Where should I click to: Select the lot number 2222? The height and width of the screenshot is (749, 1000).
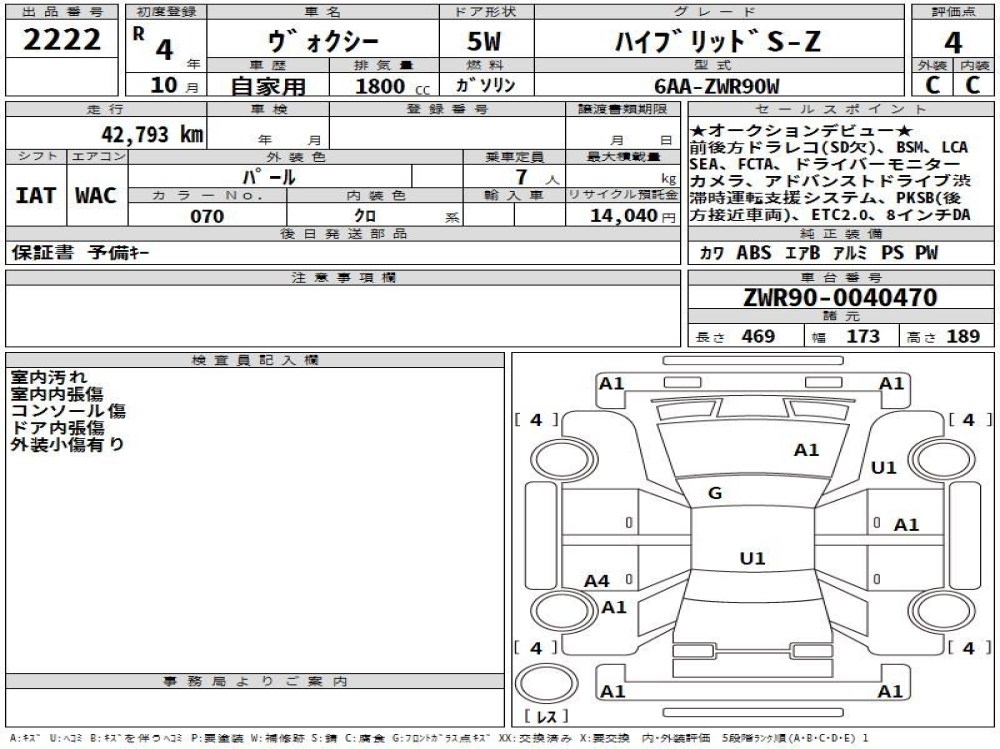click(62, 41)
